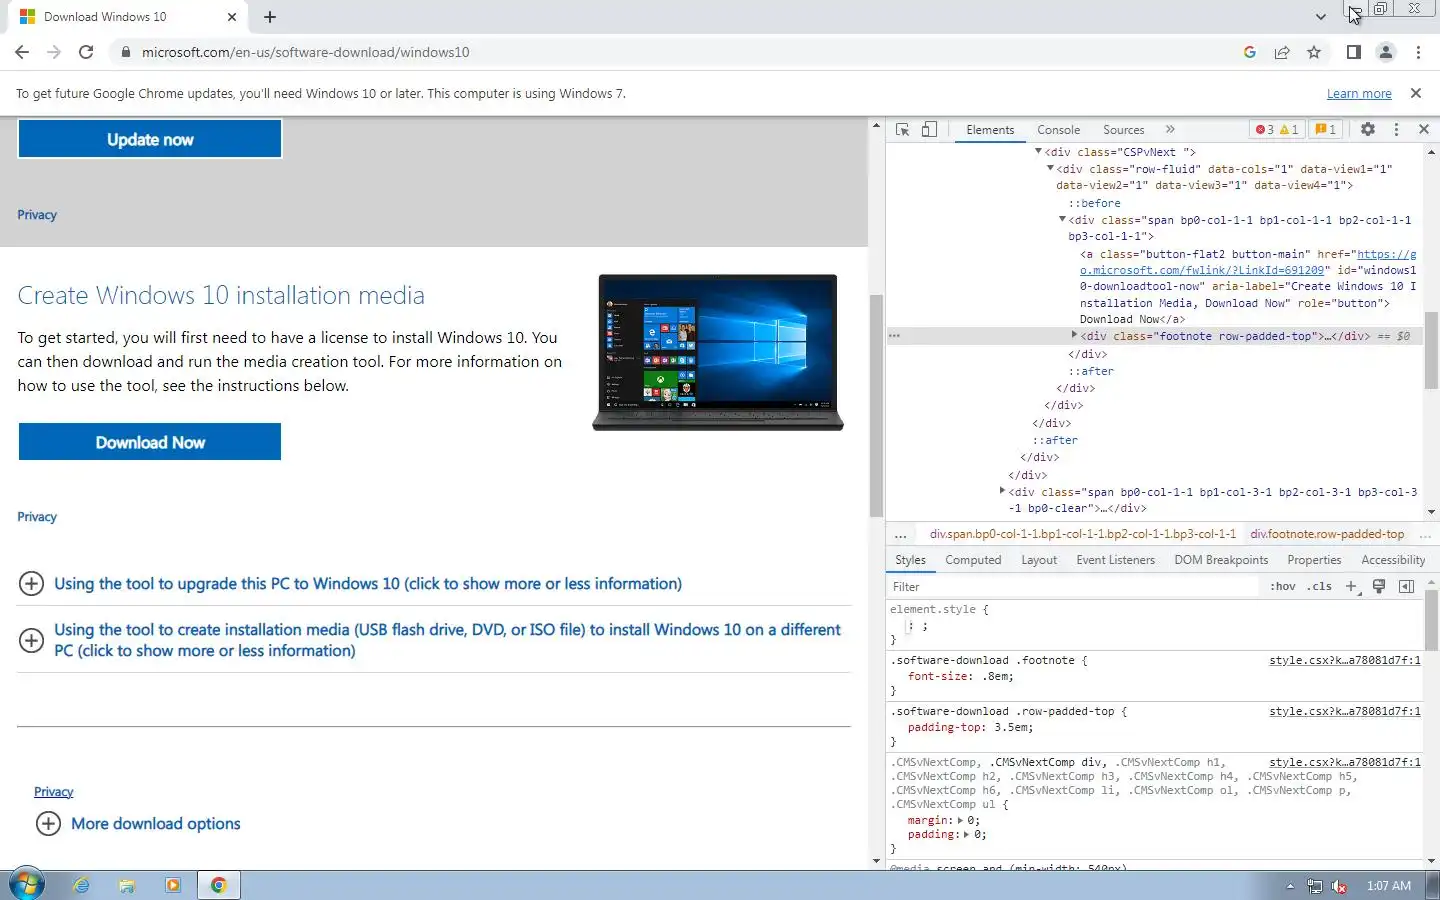Open the Chrome profile avatar
Screen dimensions: 1440x900
point(1386,52)
